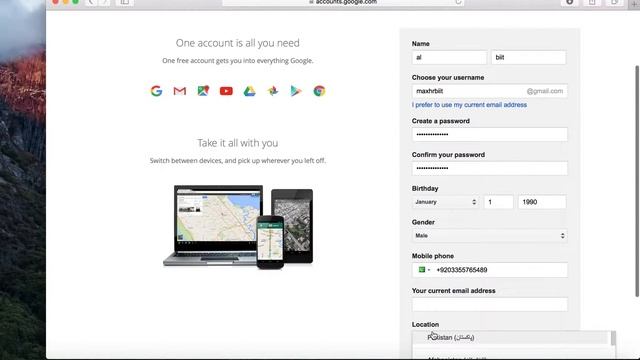Click the Confirm your password field
Screen dimensions: 640x360
point(489,169)
